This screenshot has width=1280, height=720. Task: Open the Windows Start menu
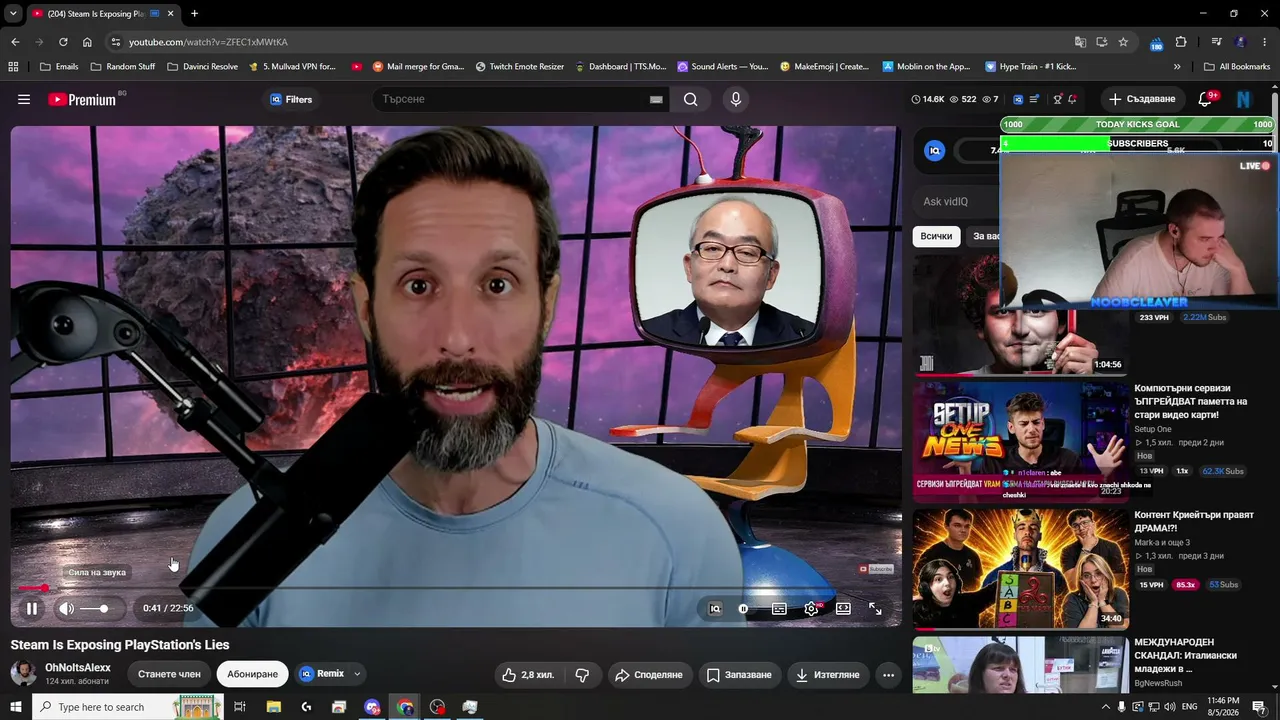coord(15,707)
